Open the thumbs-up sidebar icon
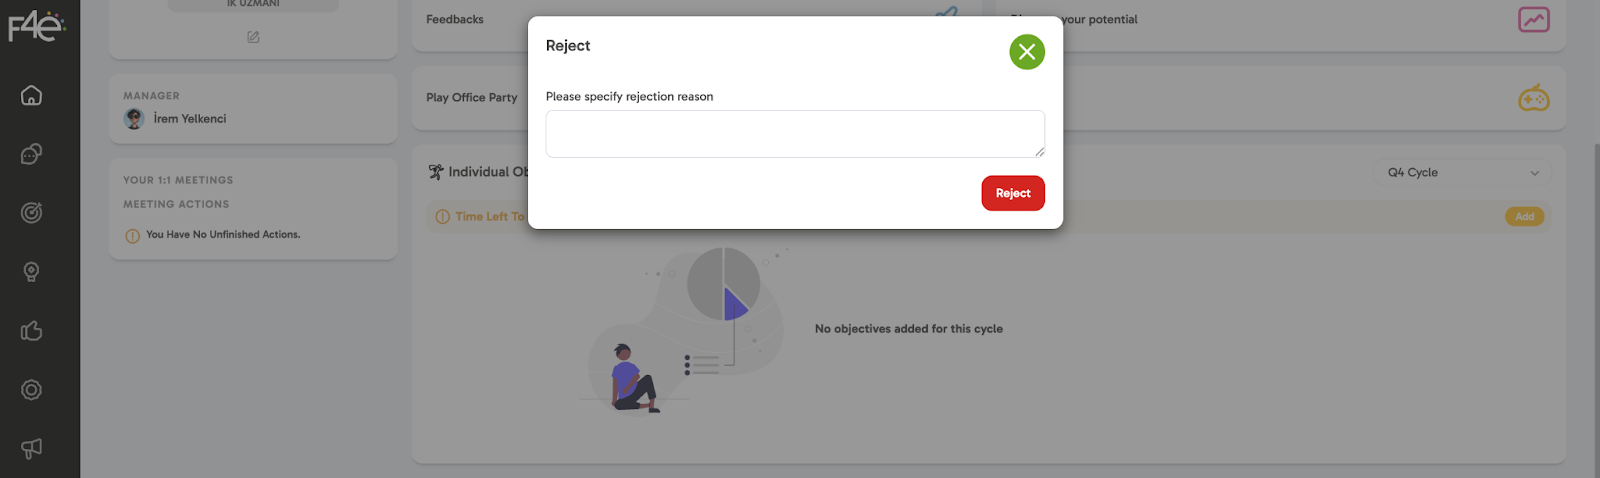 tap(32, 331)
